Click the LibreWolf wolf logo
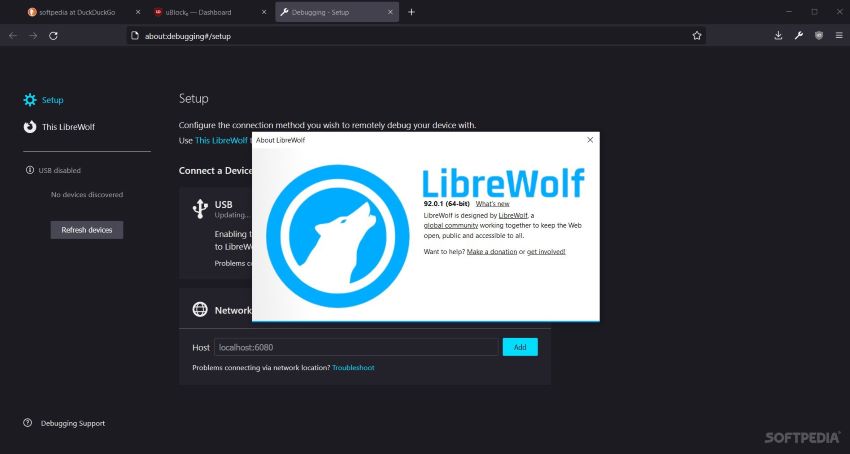 [x=337, y=236]
